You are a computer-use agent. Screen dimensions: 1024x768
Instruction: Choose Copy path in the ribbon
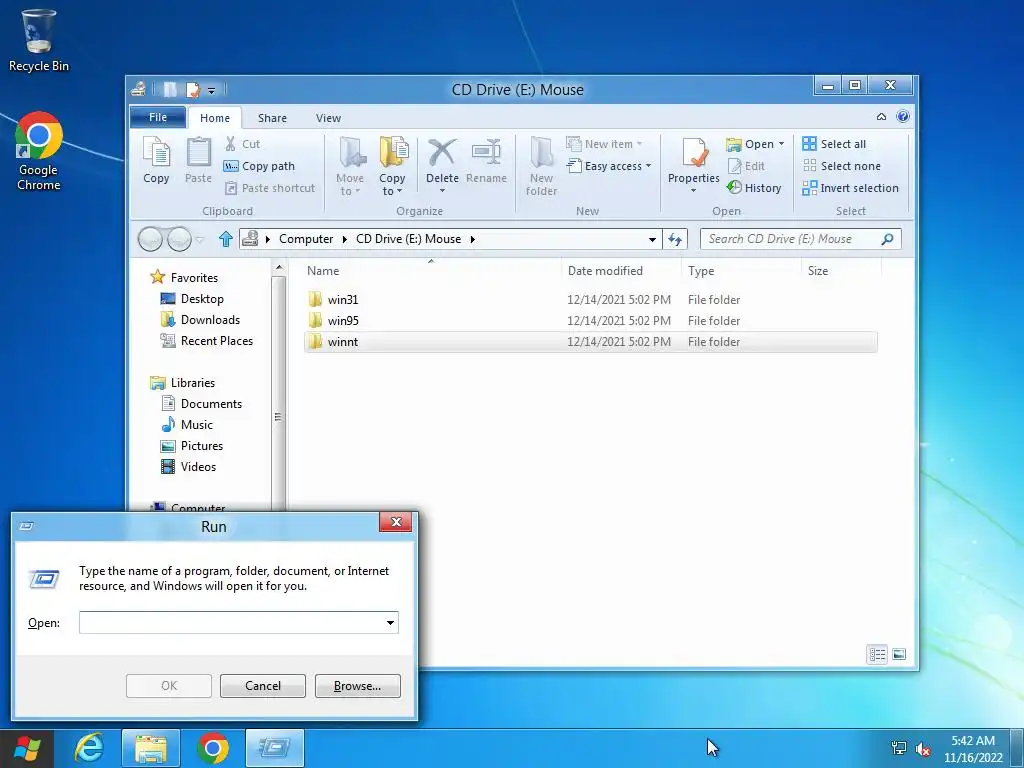coord(259,166)
